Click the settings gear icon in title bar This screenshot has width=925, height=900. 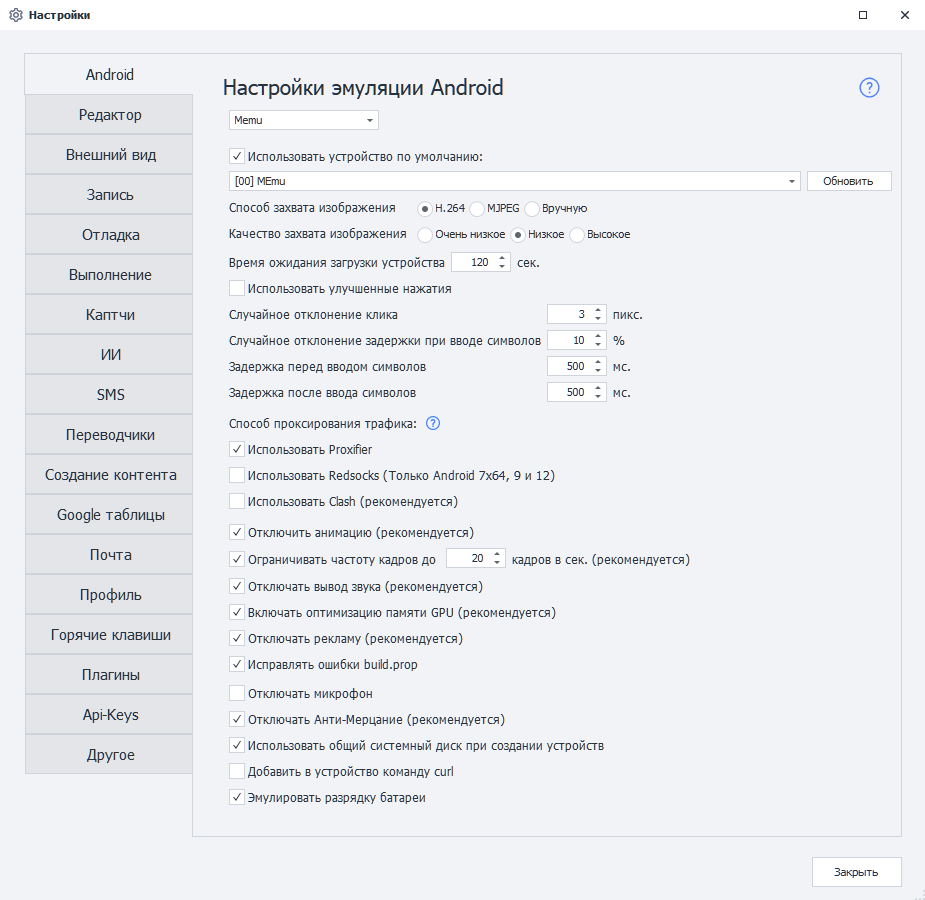[x=16, y=15]
